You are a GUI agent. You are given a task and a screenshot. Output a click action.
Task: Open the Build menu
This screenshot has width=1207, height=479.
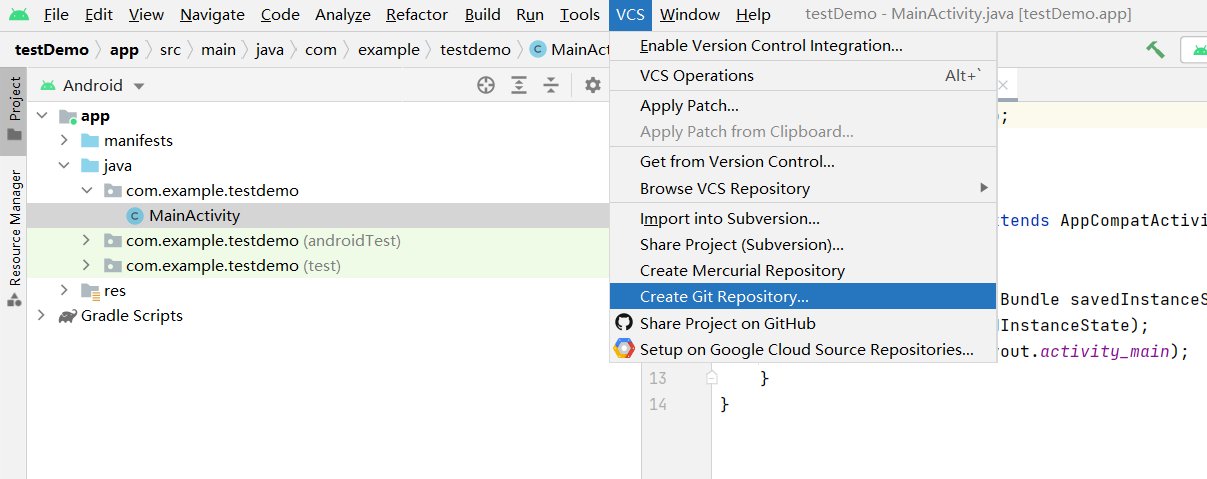point(483,15)
